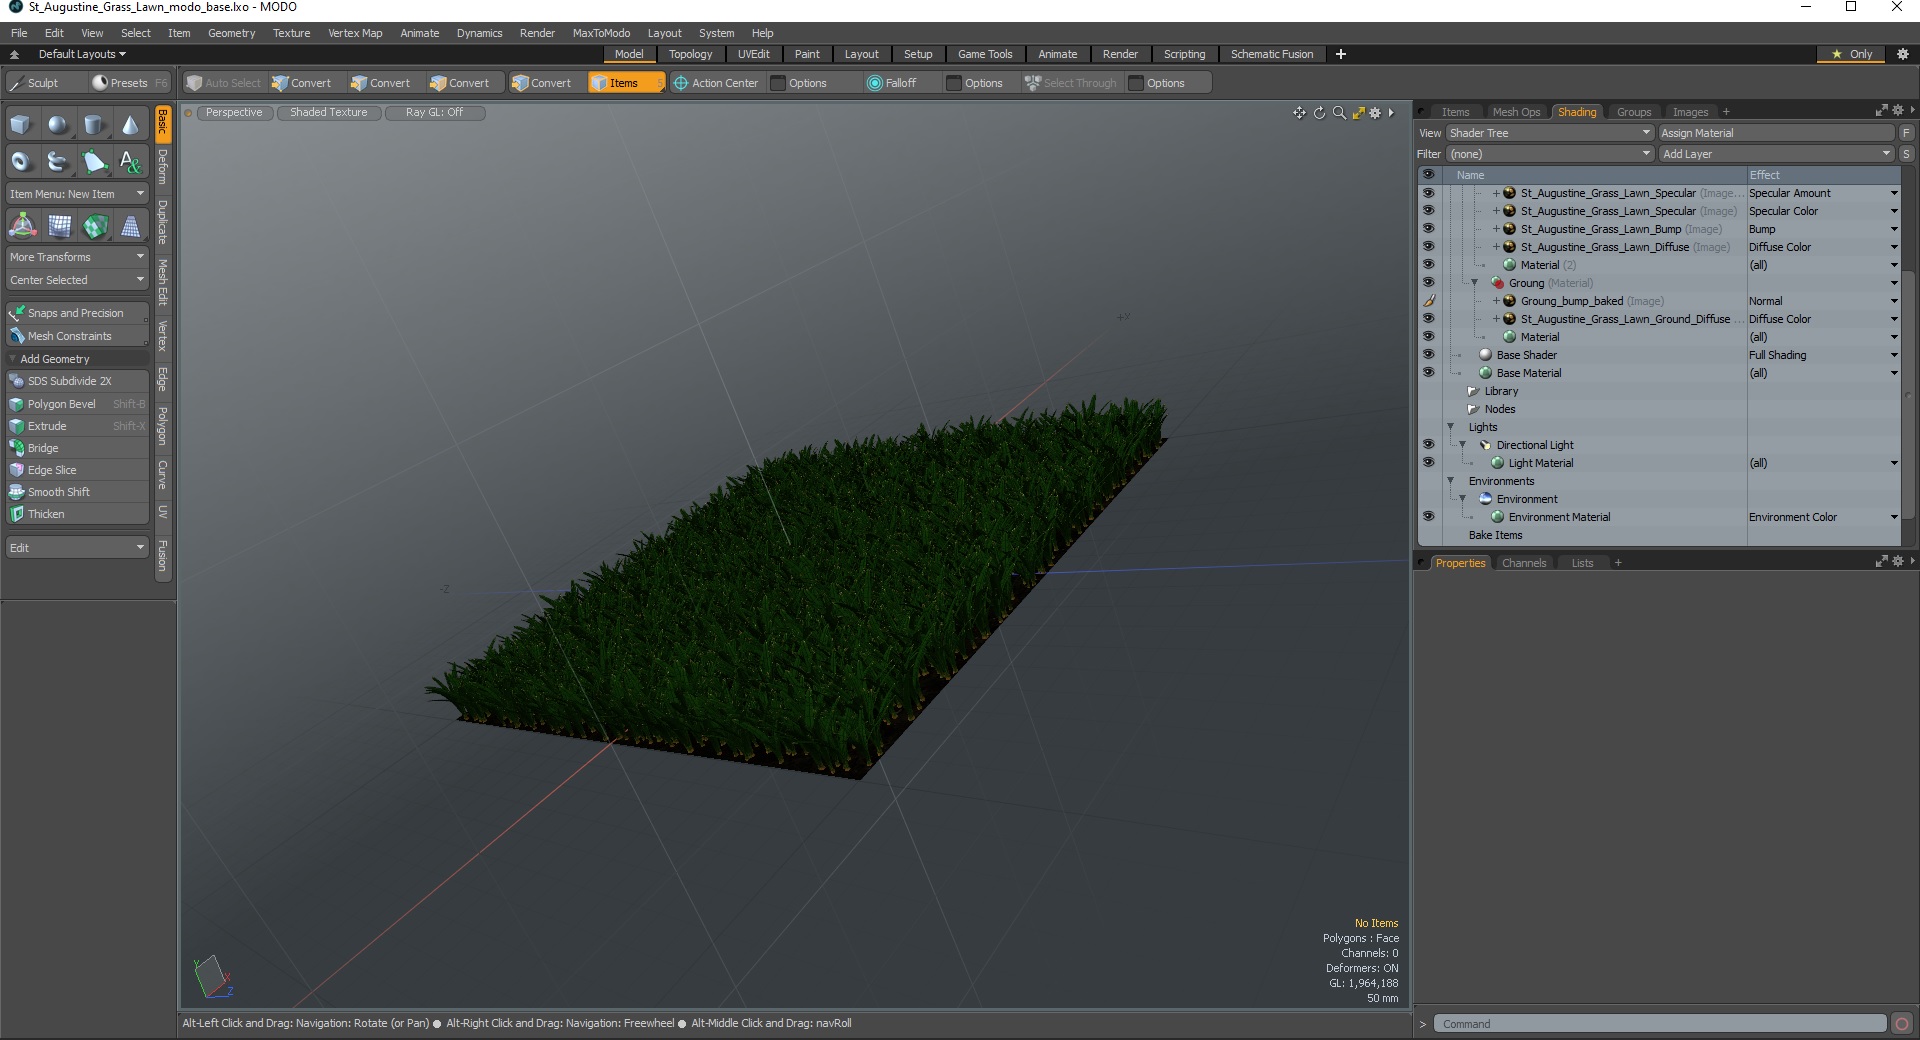The width and height of the screenshot is (1920, 1040).
Task: Hide the St_Augustine_Grass_Lawn_Bump layer
Action: pyautogui.click(x=1428, y=229)
